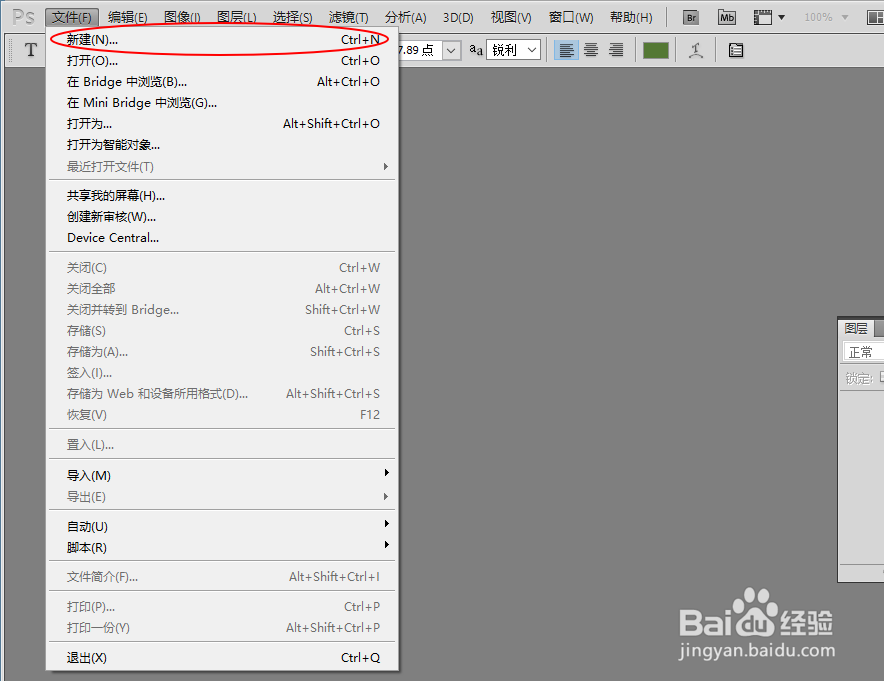Open the anti-aliasing 锐利 dropdown
884x681 pixels.
coord(514,51)
